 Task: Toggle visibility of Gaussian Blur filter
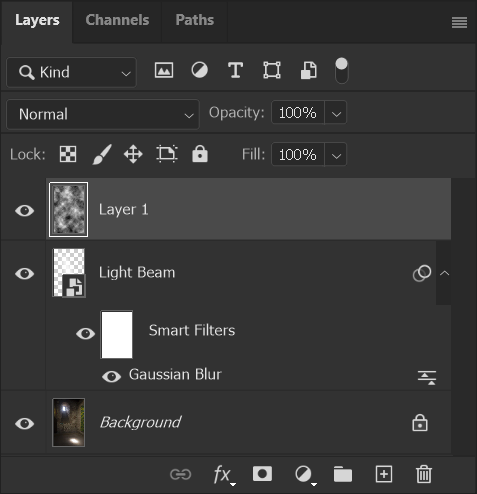point(111,376)
